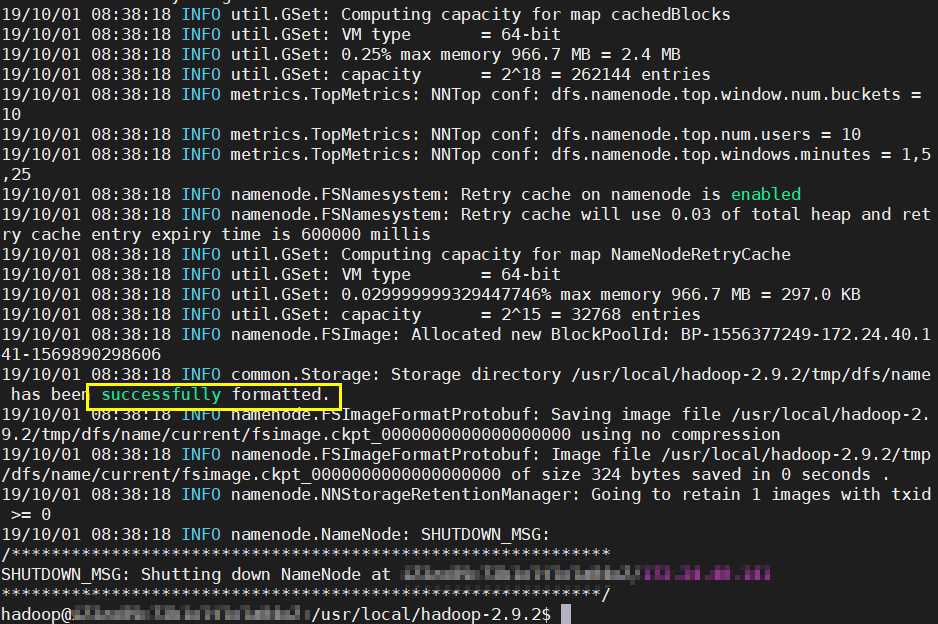Click '2^18 = 262144 entries' text
This screenshot has width=938, height=624.
pyautogui.click(x=605, y=75)
